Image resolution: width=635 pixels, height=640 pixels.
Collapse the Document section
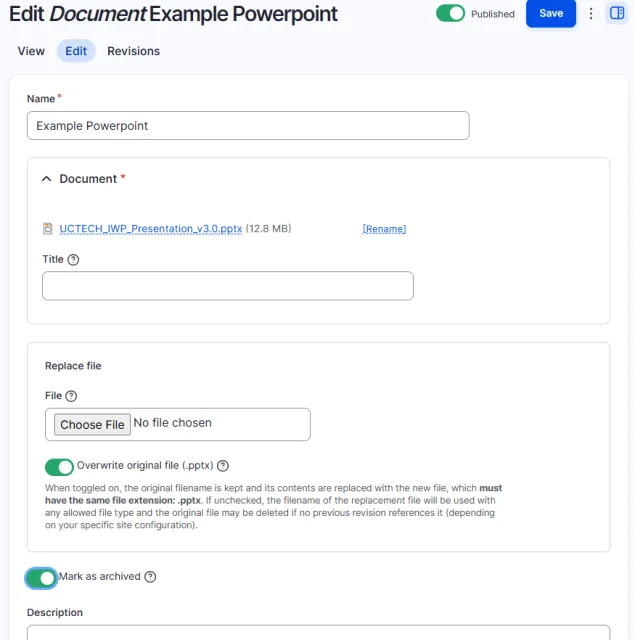coord(47,179)
